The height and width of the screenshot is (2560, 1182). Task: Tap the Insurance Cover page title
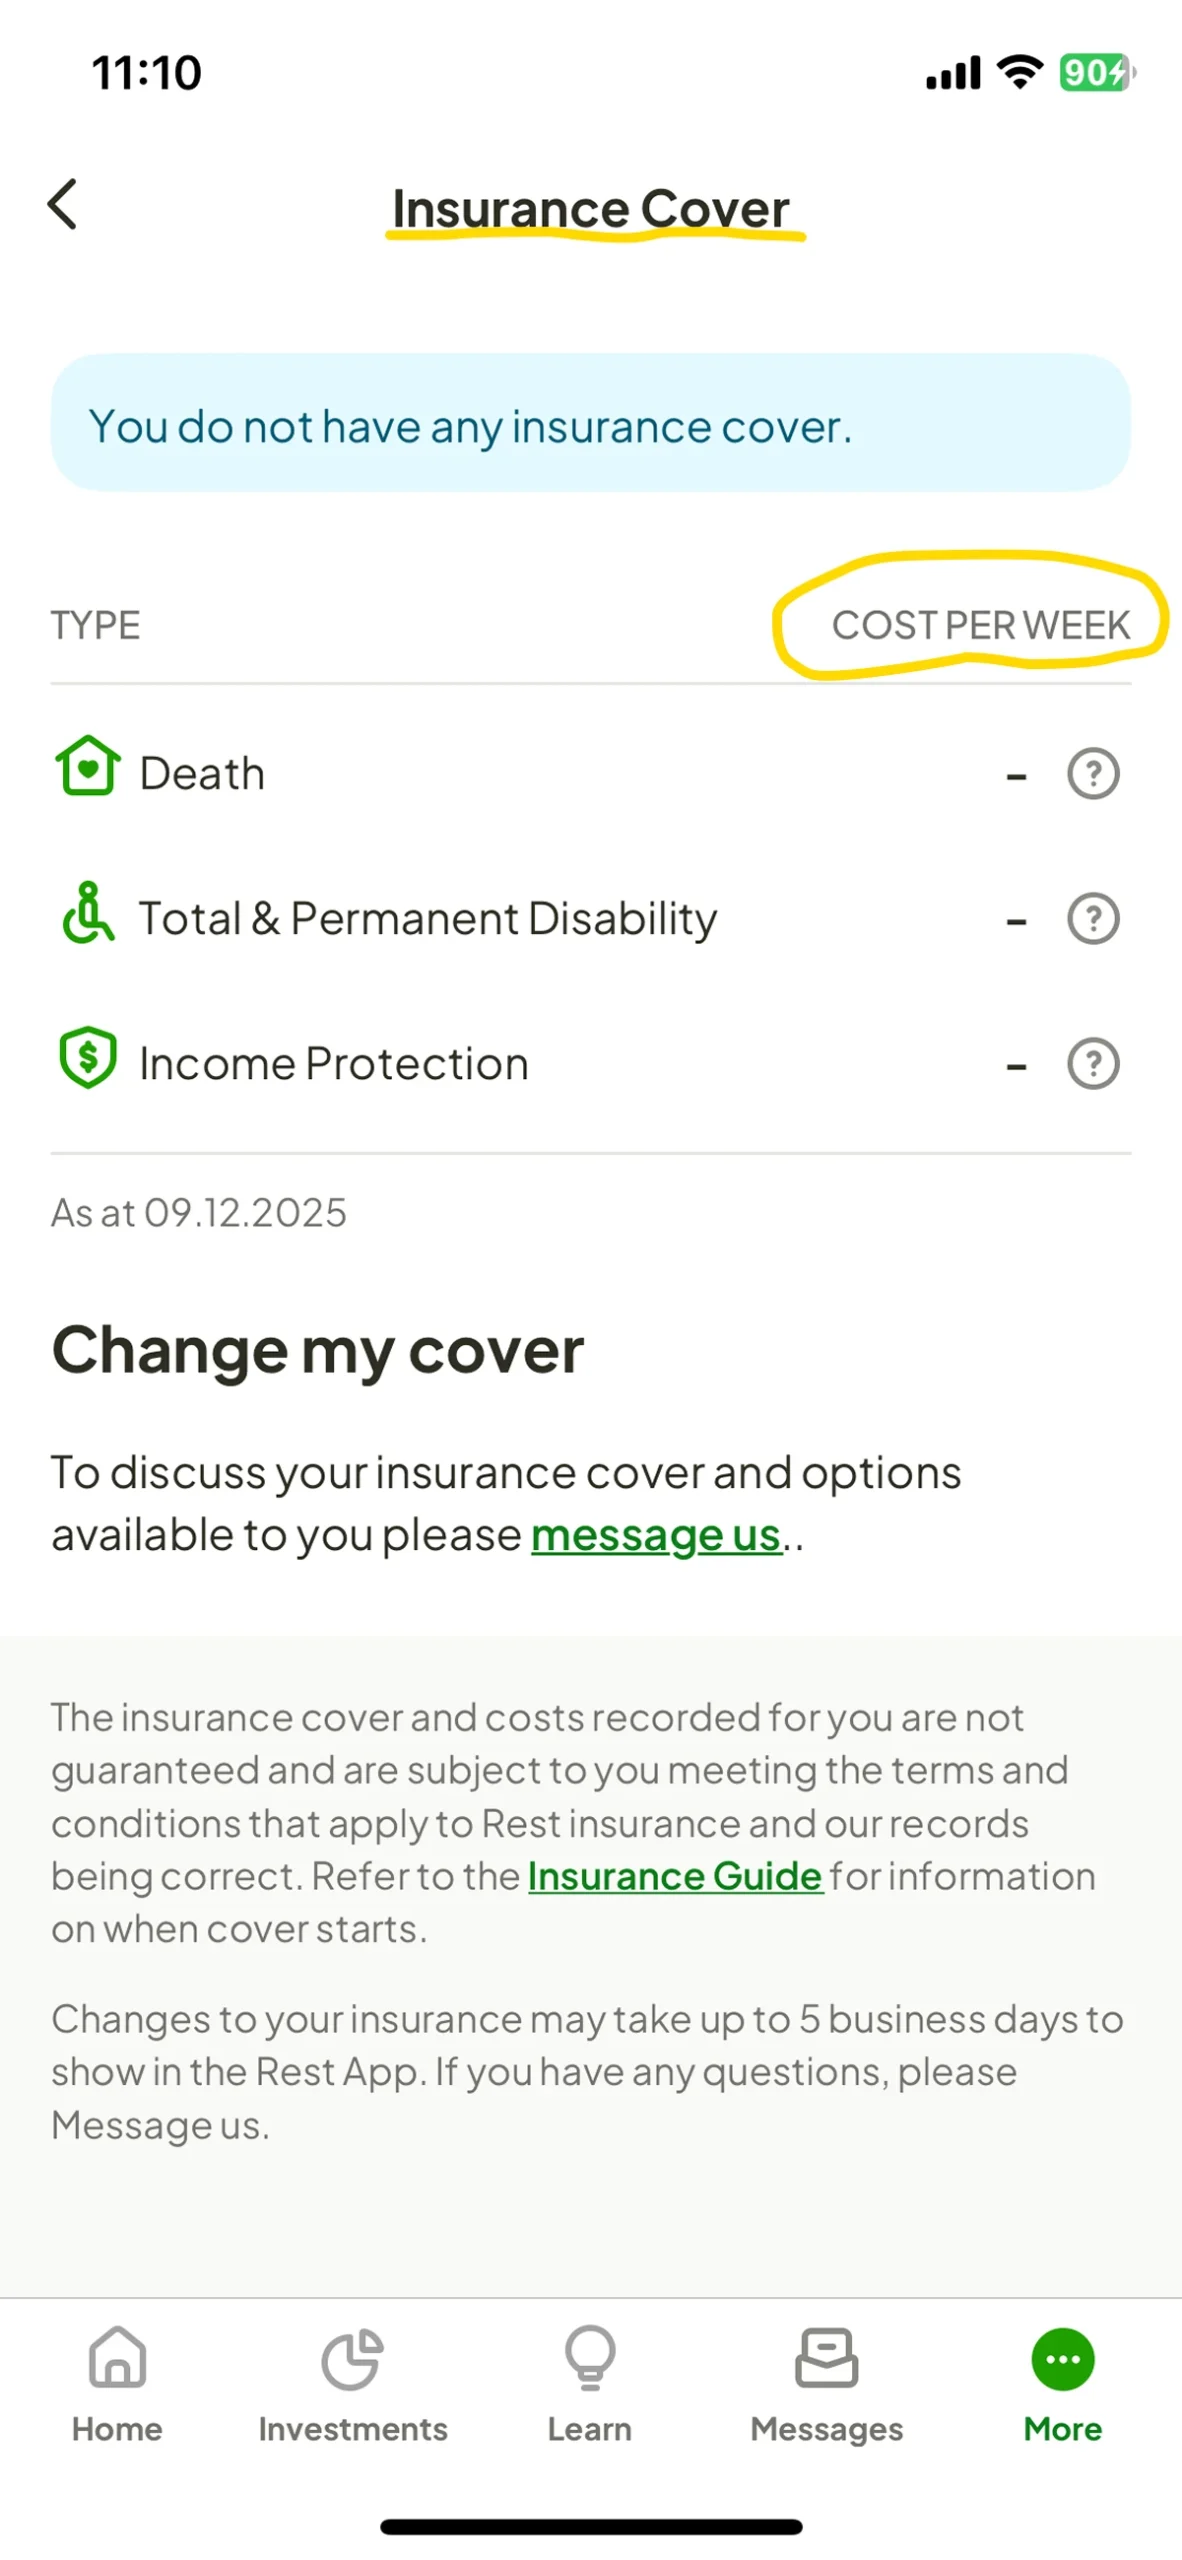[x=591, y=208]
